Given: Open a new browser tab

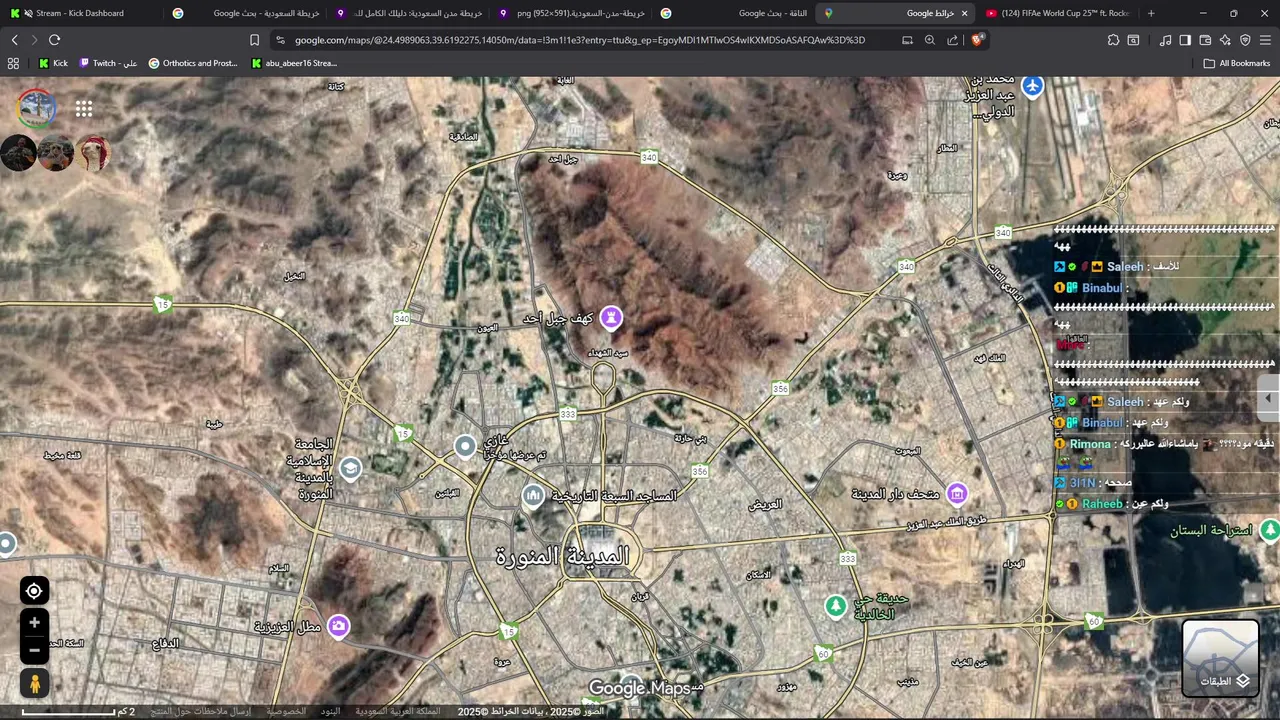Looking at the screenshot, I should pos(1151,13).
